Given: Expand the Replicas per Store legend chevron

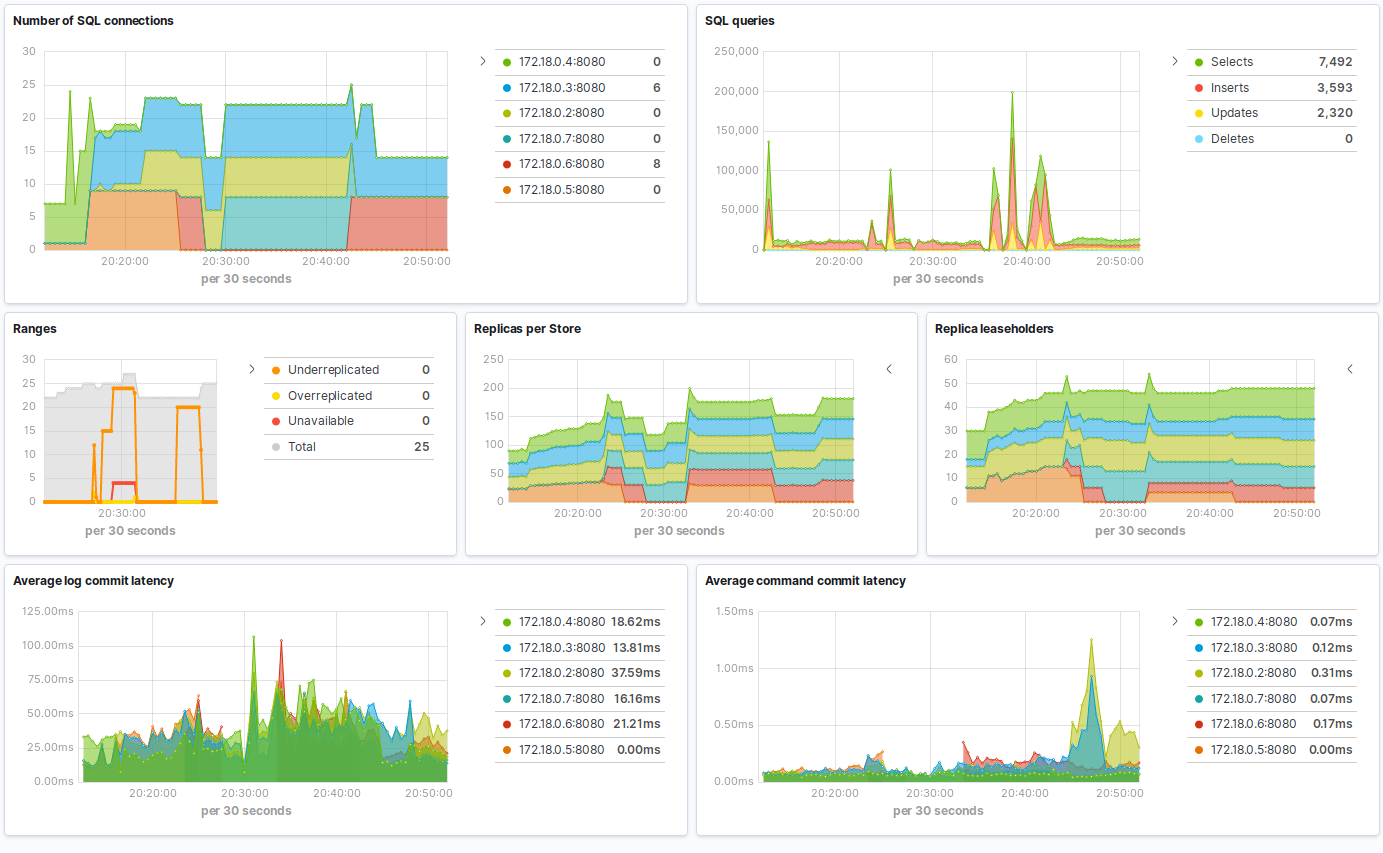Looking at the screenshot, I should [x=889, y=369].
